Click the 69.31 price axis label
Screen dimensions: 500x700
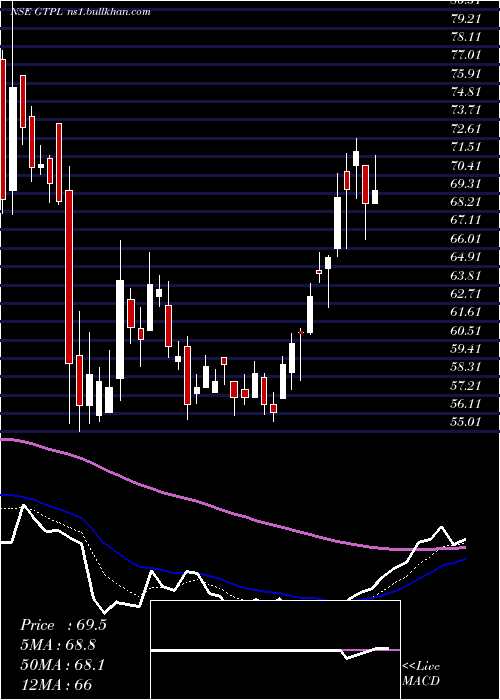pyautogui.click(x=466, y=183)
